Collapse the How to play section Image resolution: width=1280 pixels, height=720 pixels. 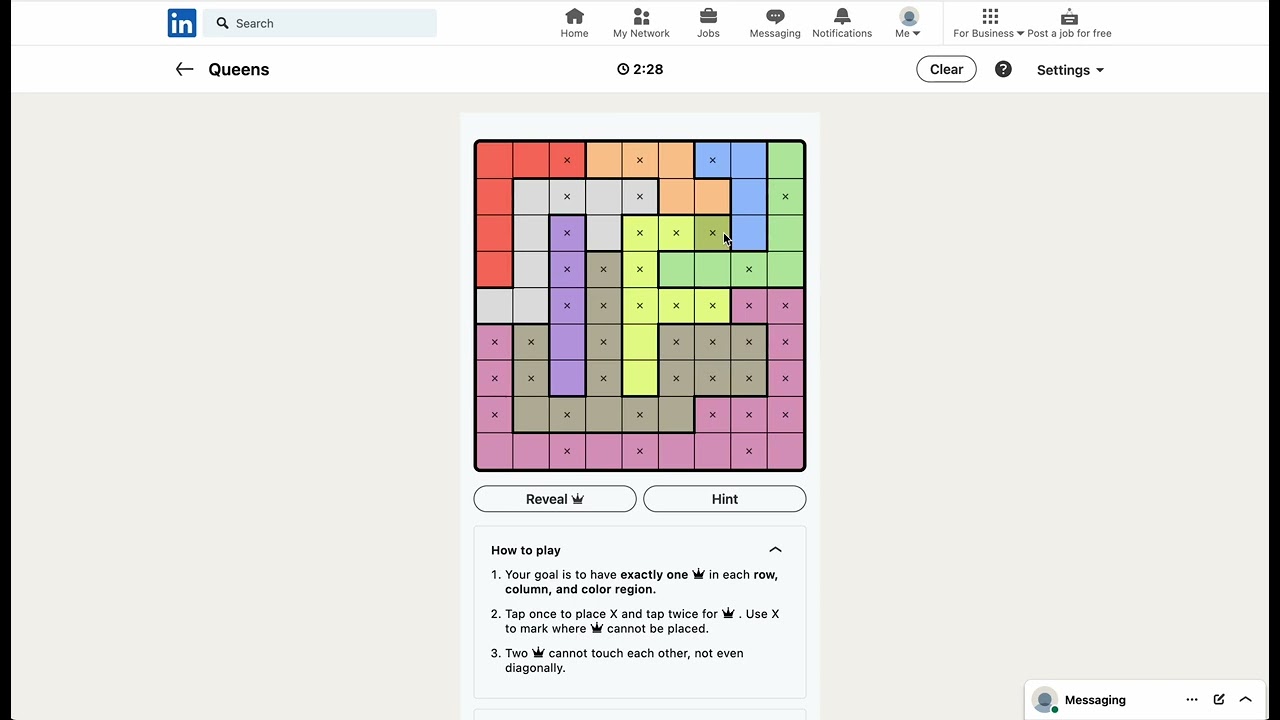(x=775, y=550)
